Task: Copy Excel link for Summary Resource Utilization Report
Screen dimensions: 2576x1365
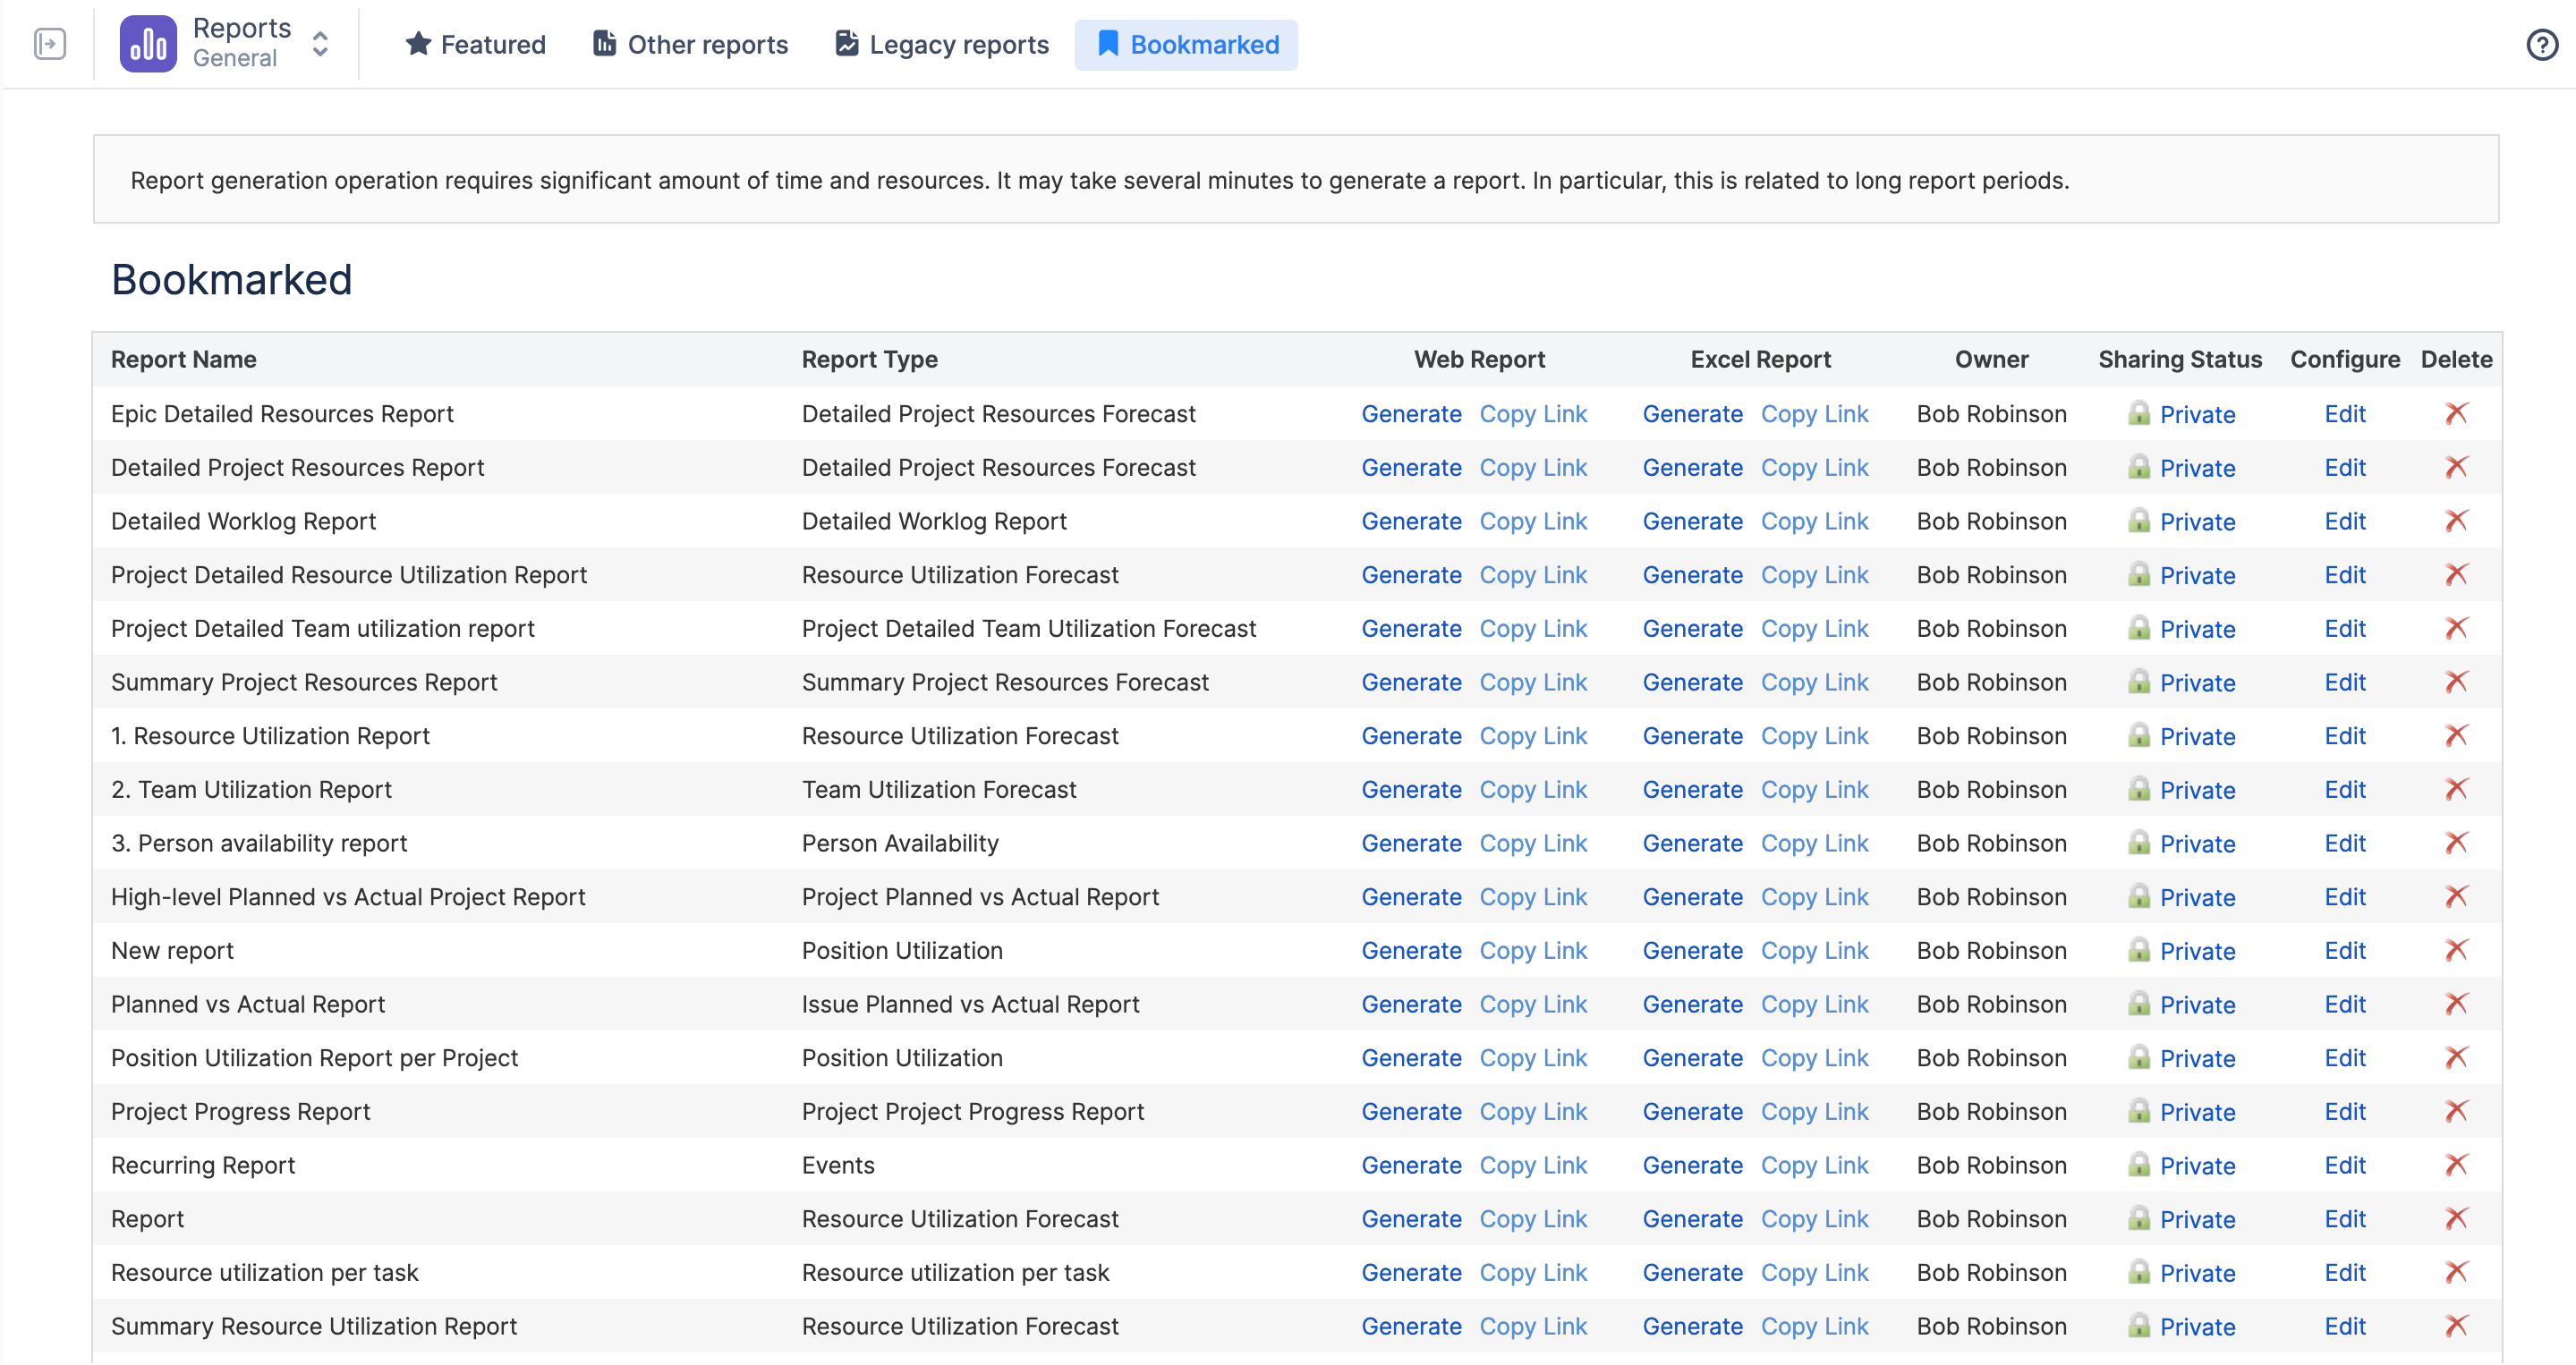Action: 1814,1326
